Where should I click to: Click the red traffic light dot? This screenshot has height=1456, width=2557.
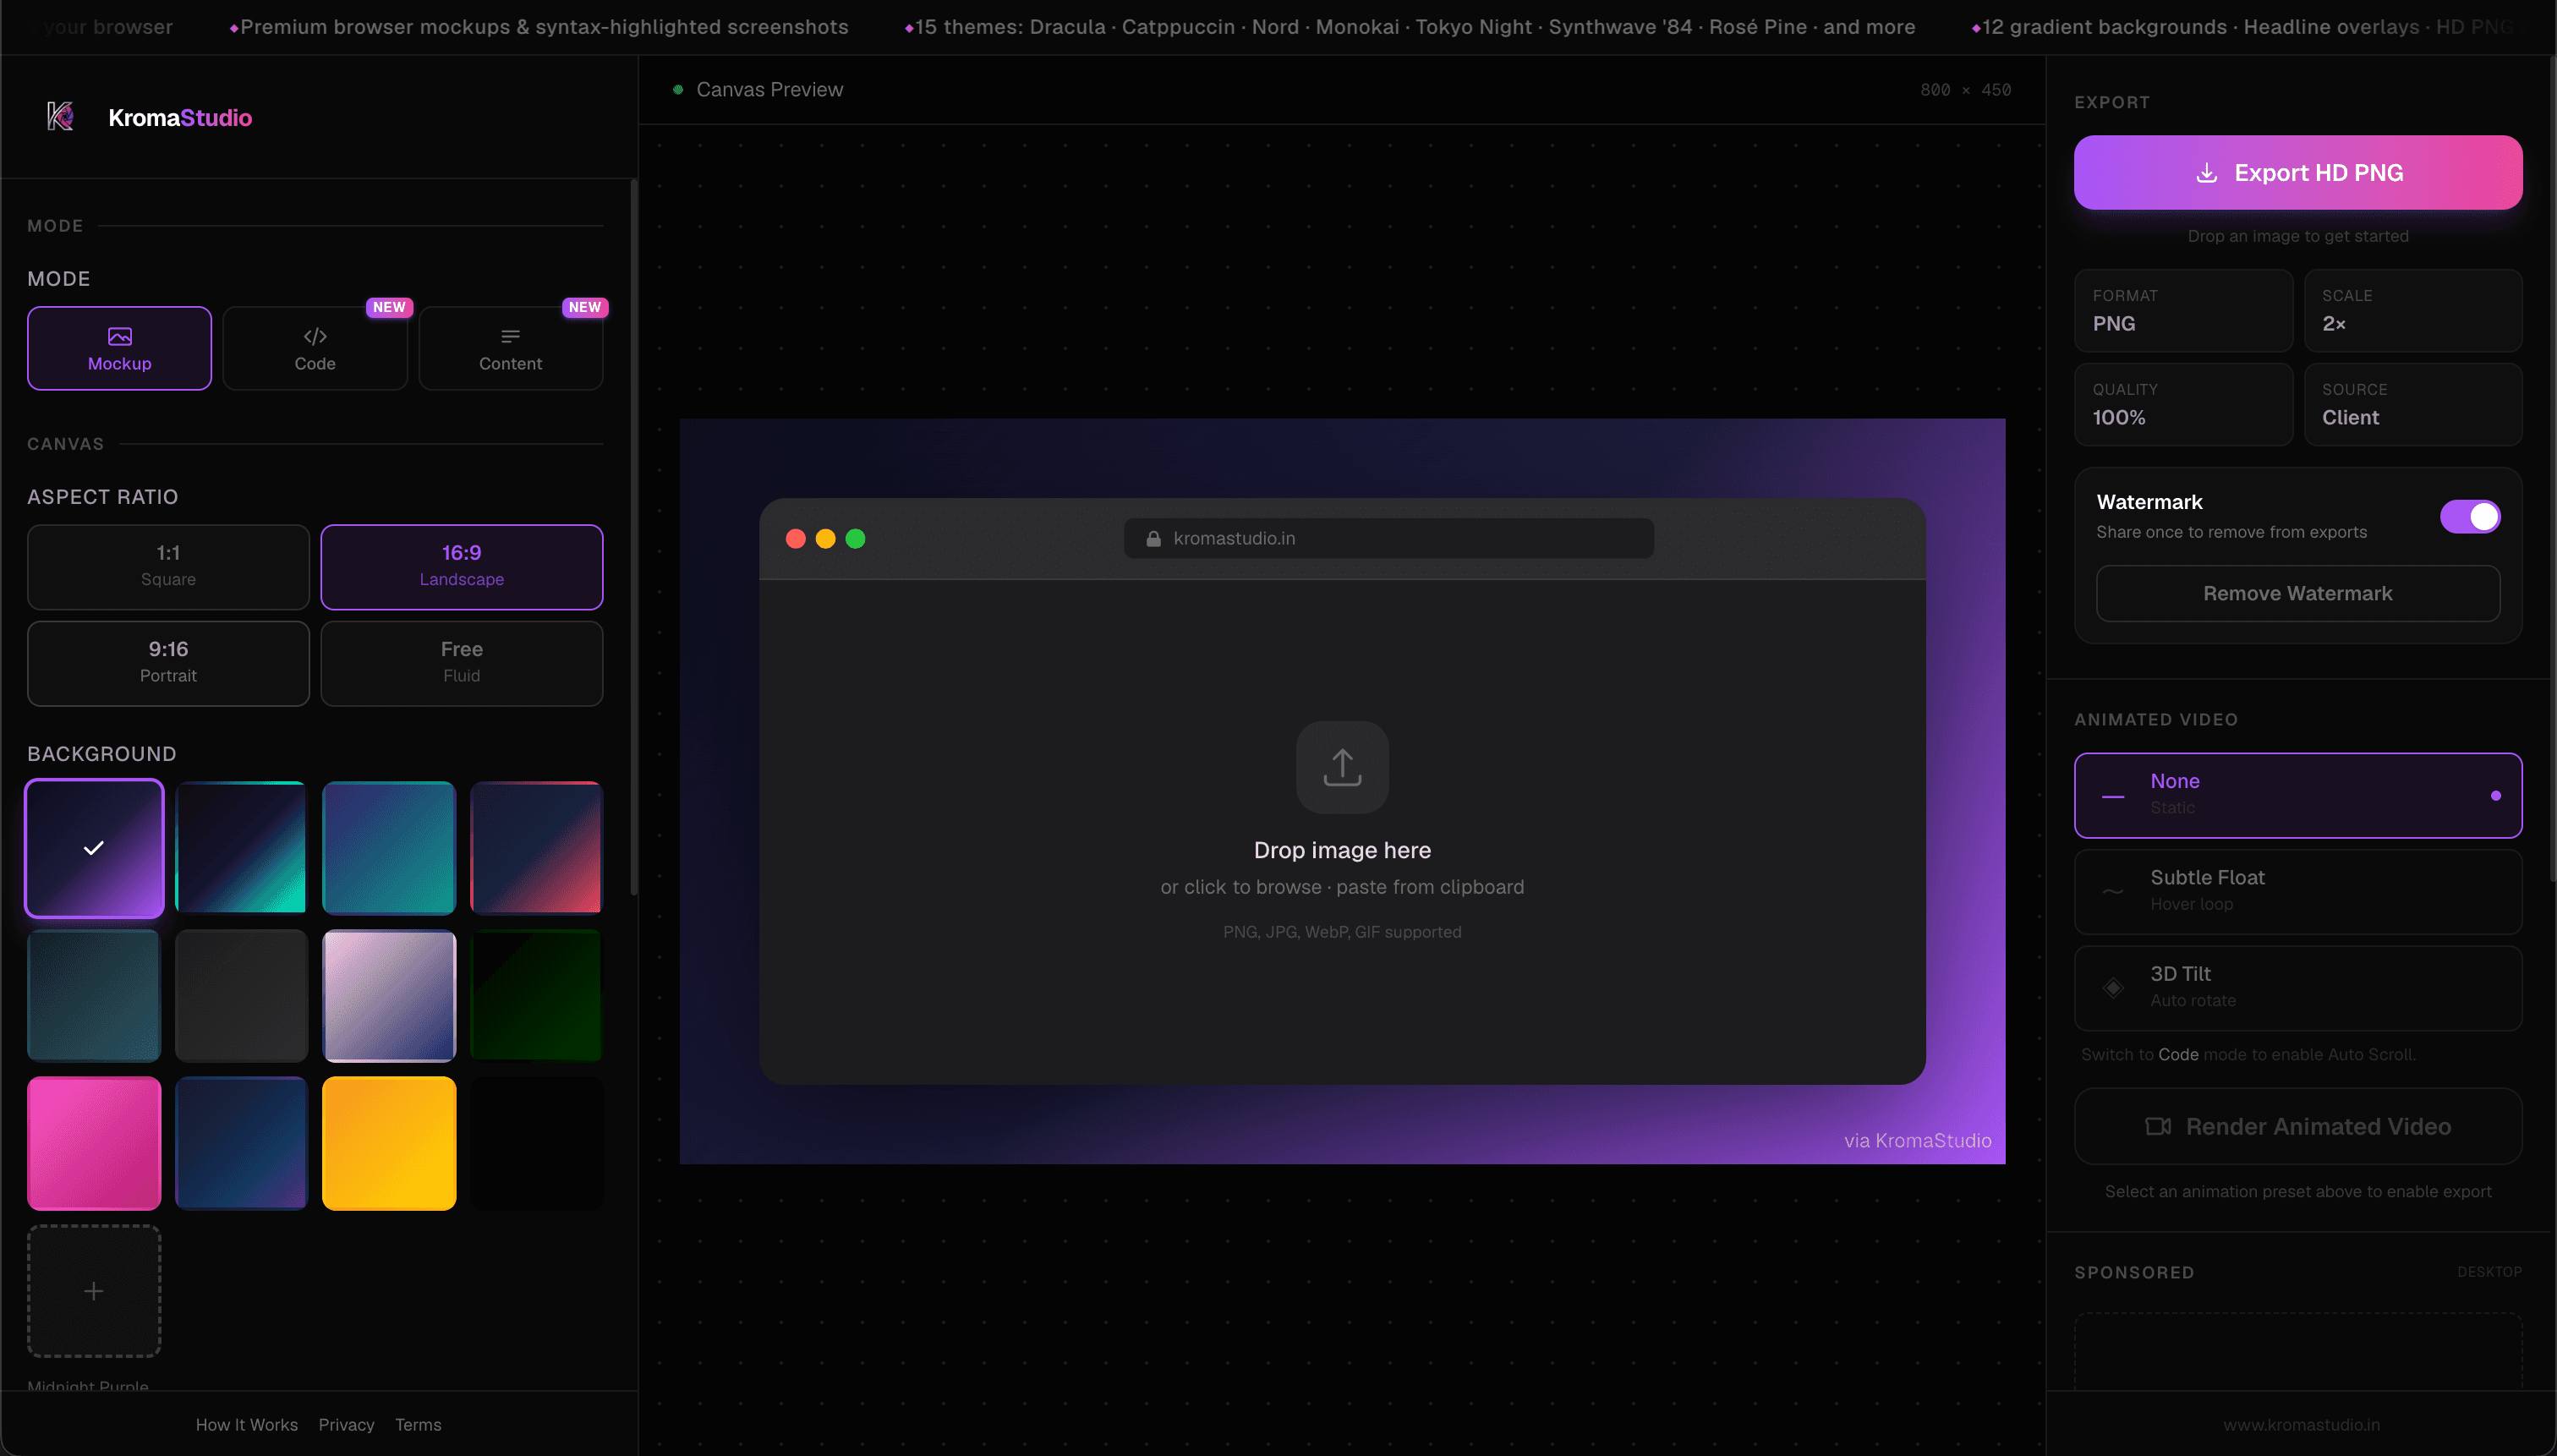(x=796, y=539)
